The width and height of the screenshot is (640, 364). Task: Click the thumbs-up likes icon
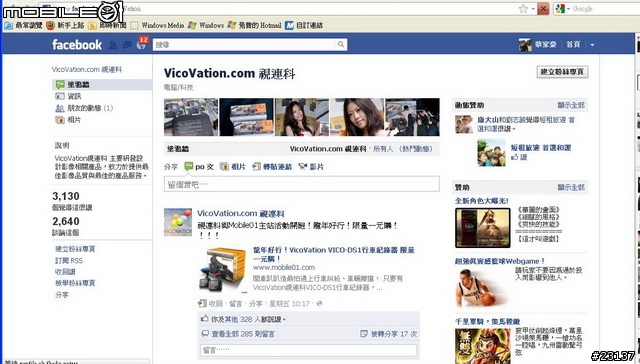204,318
